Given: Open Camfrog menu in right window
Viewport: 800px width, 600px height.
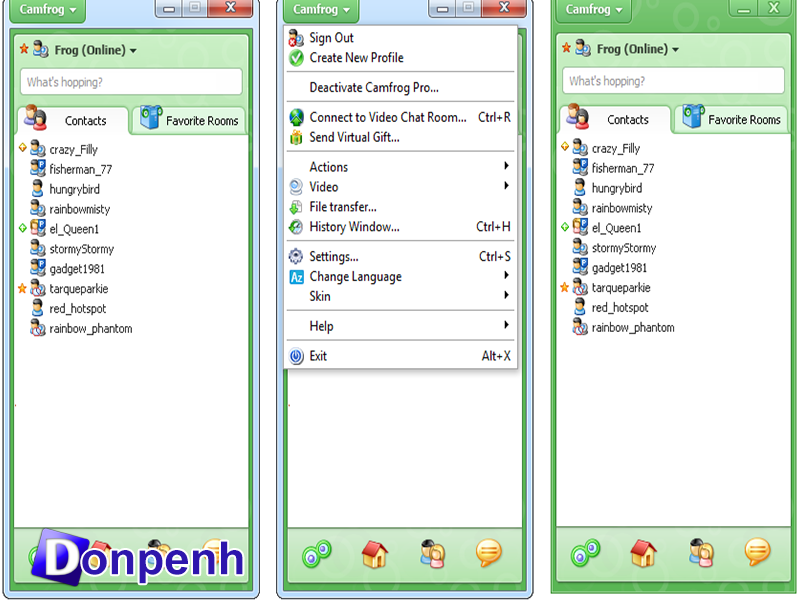Looking at the screenshot, I should tap(594, 10).
